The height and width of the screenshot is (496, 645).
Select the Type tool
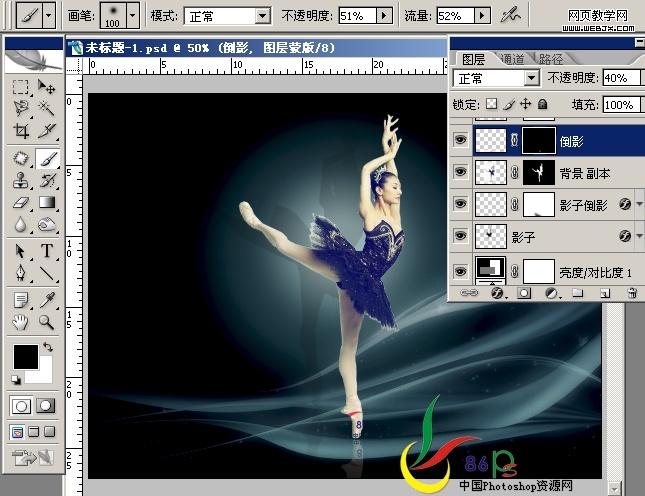46,250
